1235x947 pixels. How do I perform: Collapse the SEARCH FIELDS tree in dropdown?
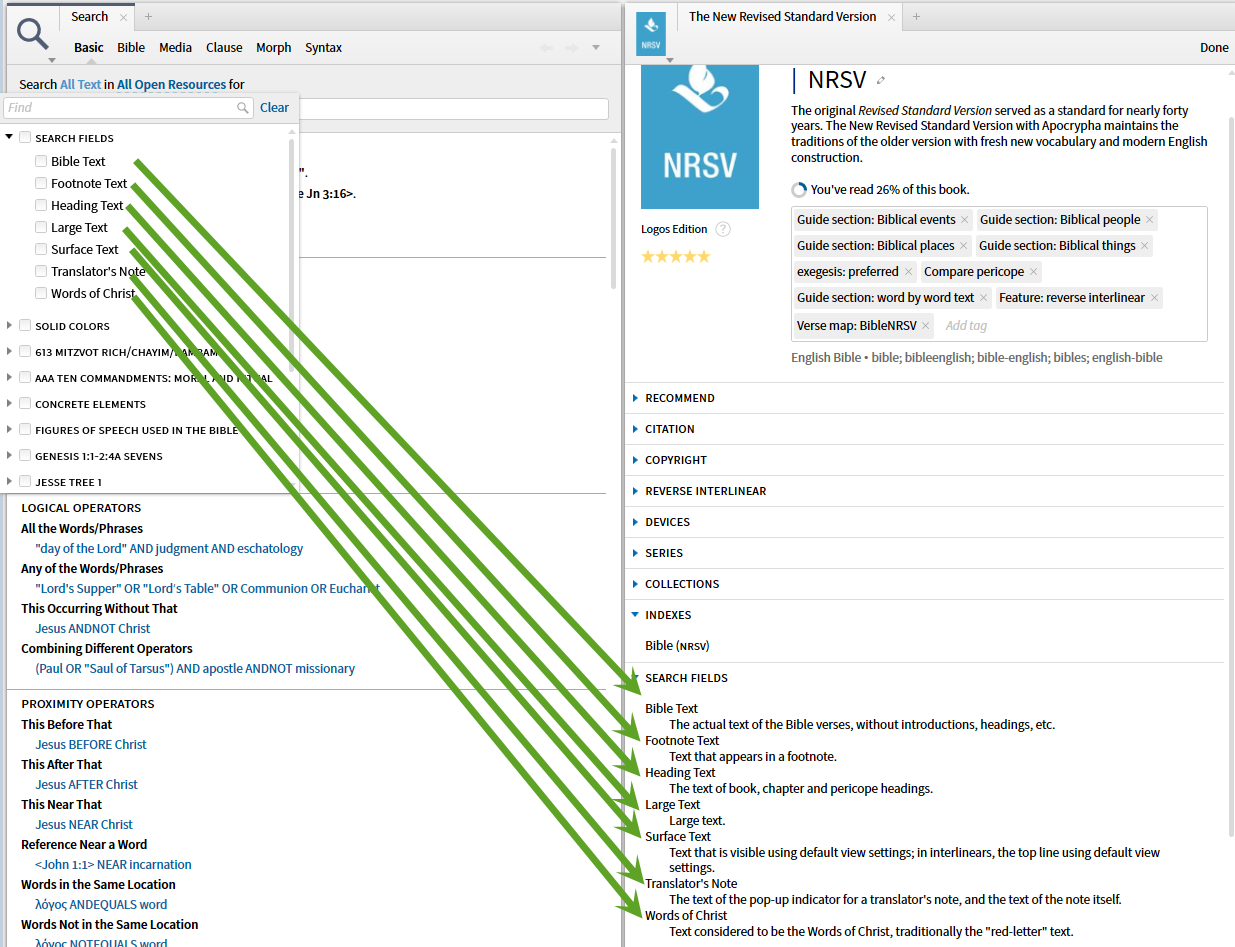point(9,137)
